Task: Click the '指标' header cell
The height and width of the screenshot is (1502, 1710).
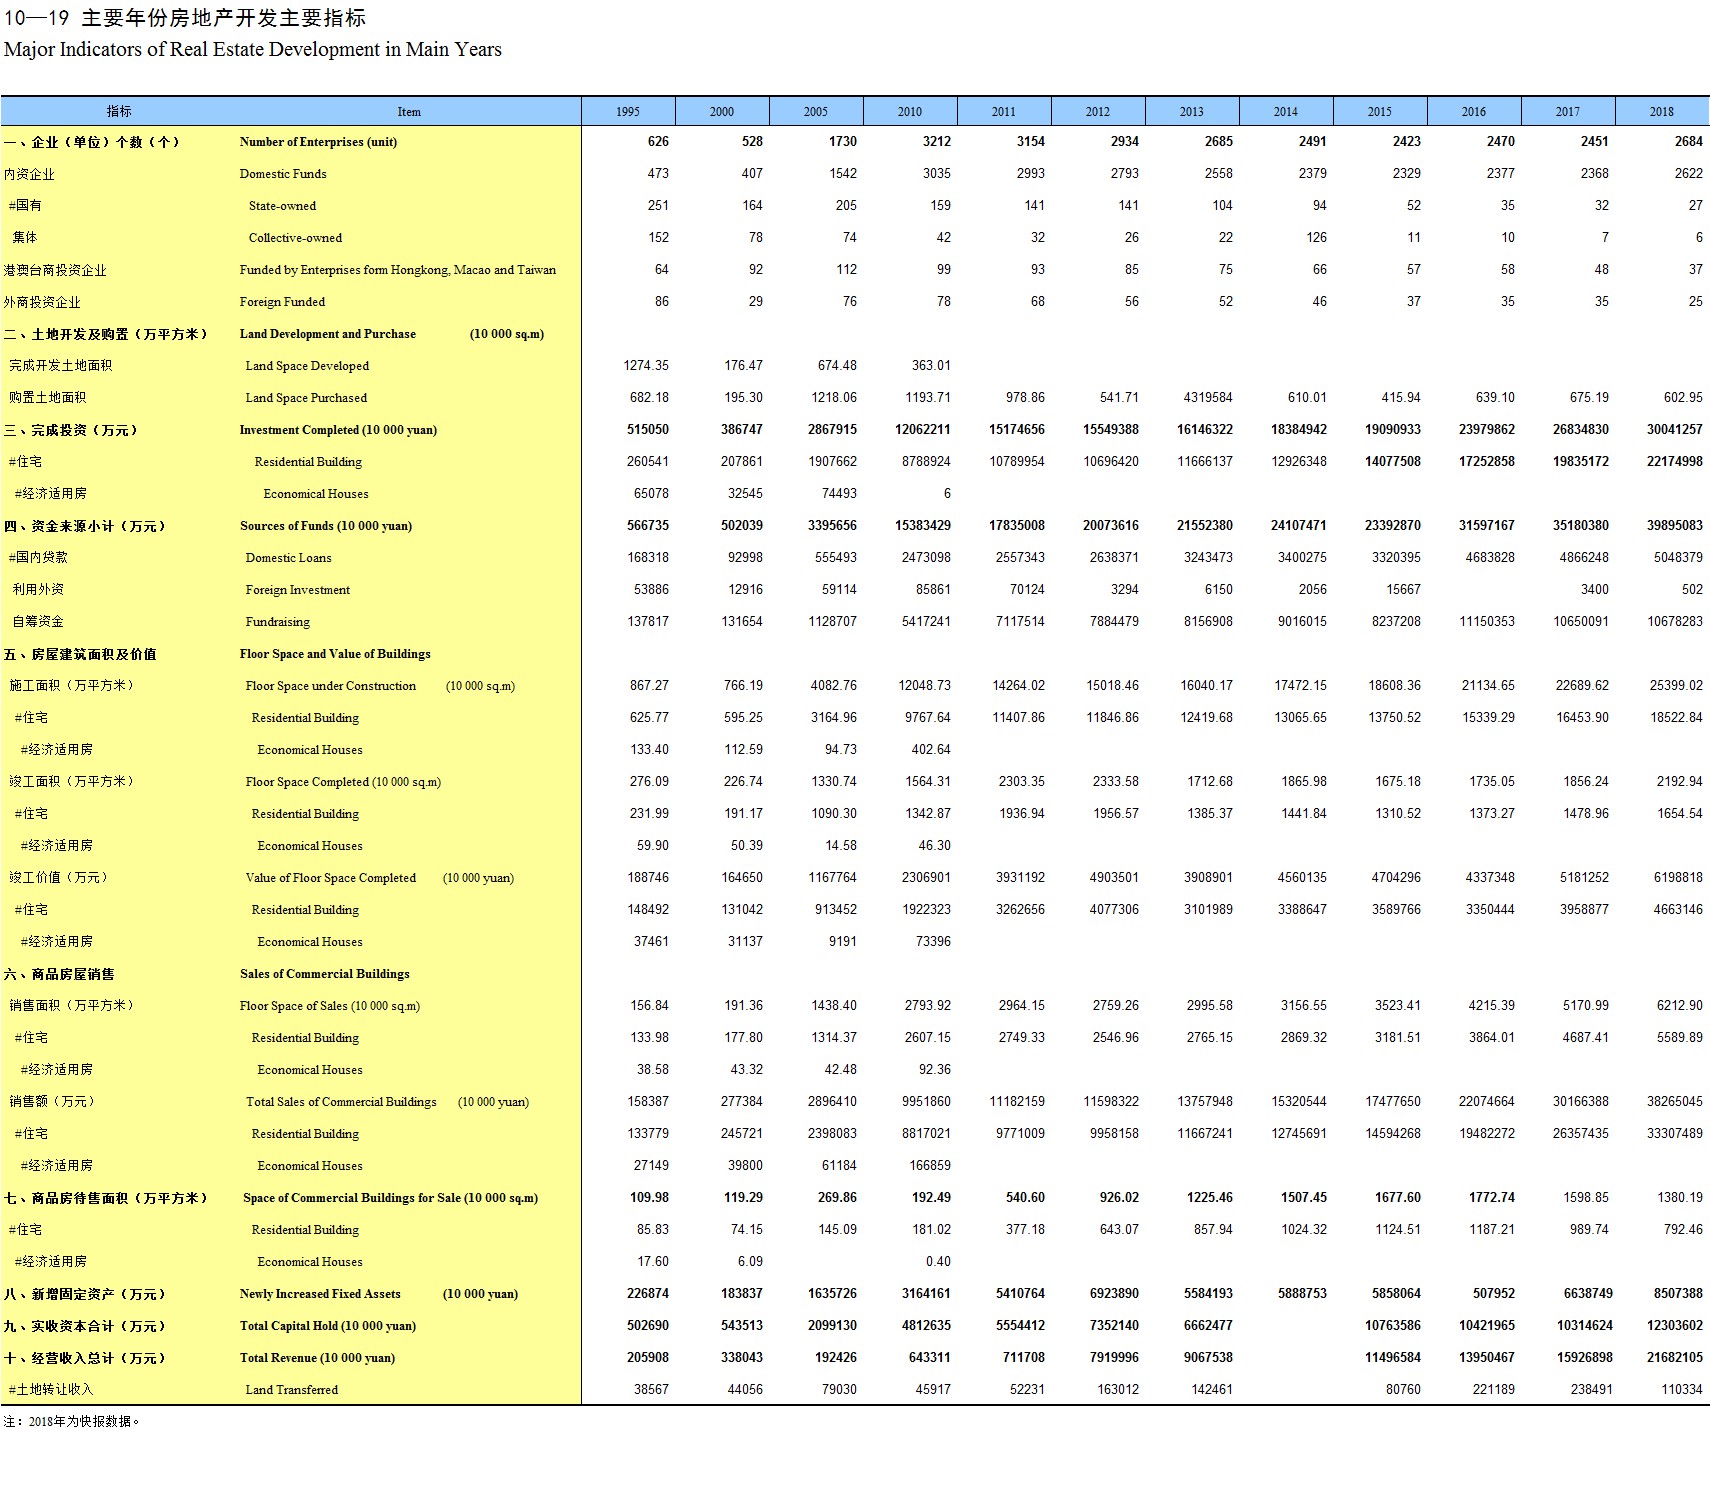Action: (119, 111)
